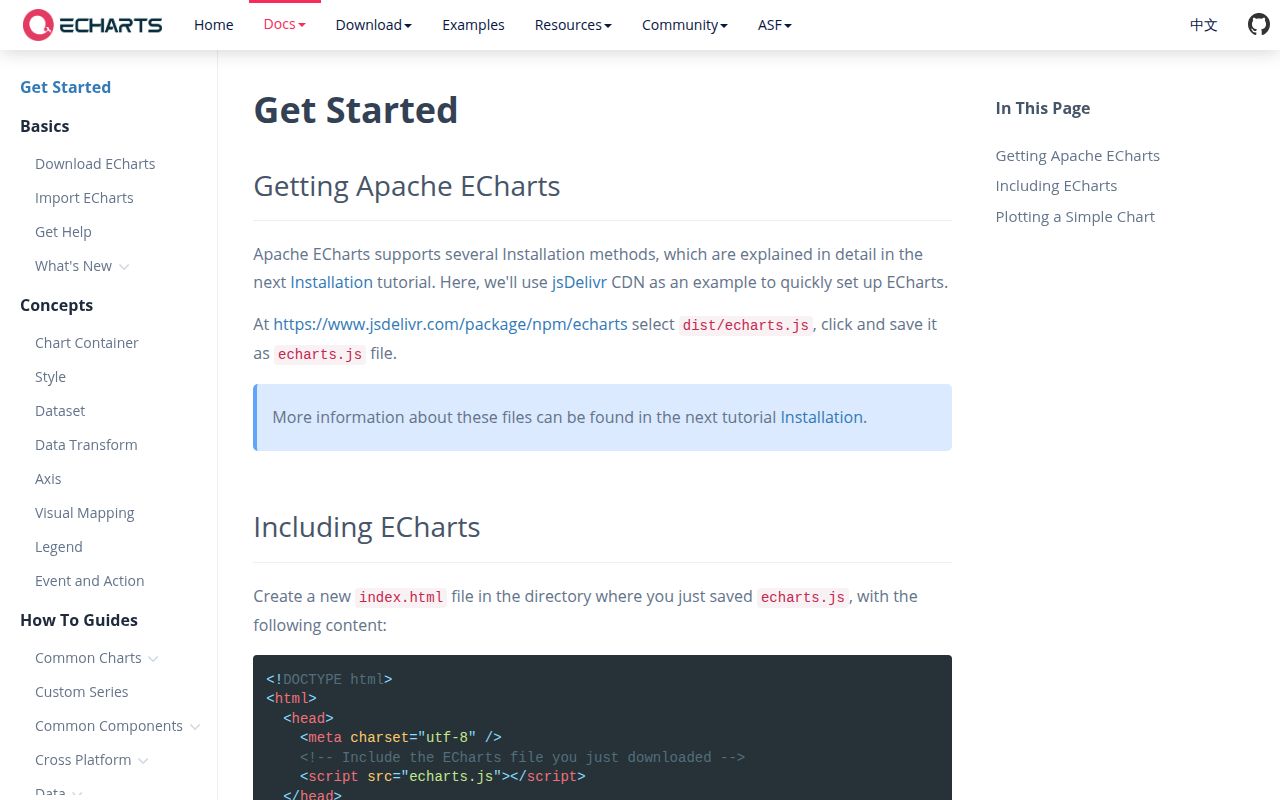Viewport: 1280px width, 800px height.
Task: Expand the What's New chevron
Action: click(124, 267)
